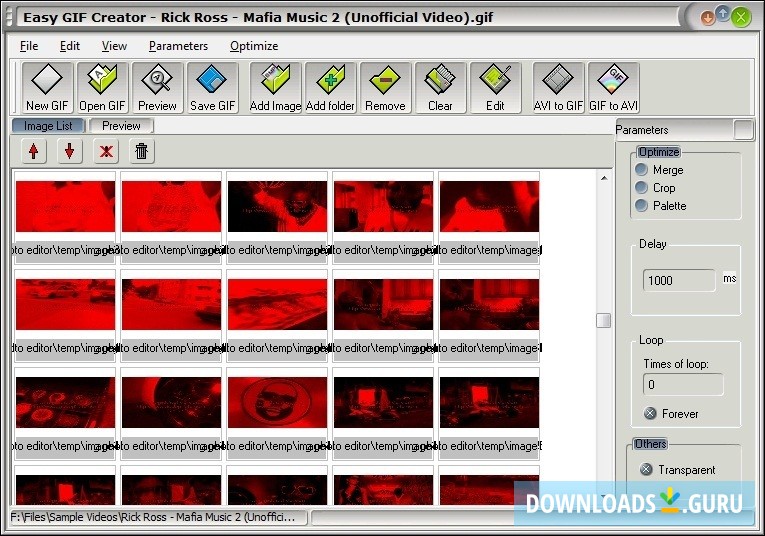Switch to the Image List tab

coord(48,126)
